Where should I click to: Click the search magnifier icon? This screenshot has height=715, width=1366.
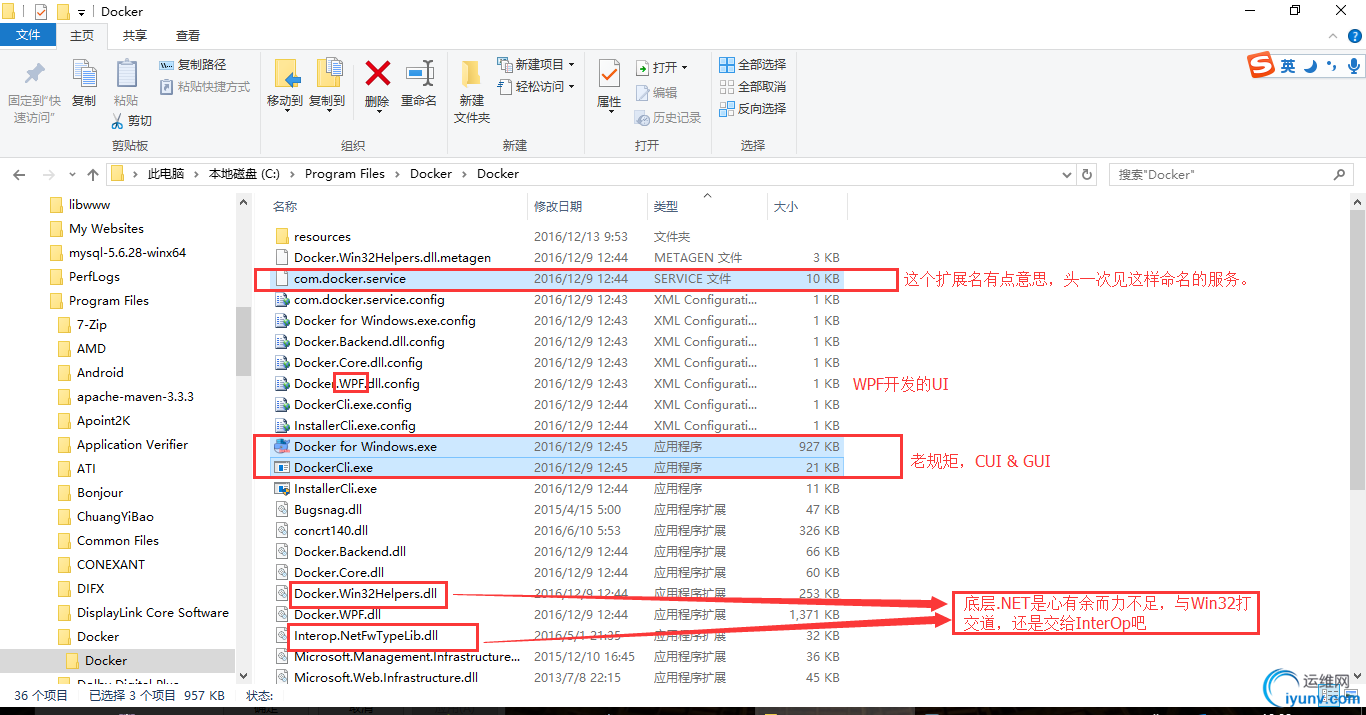point(1339,174)
